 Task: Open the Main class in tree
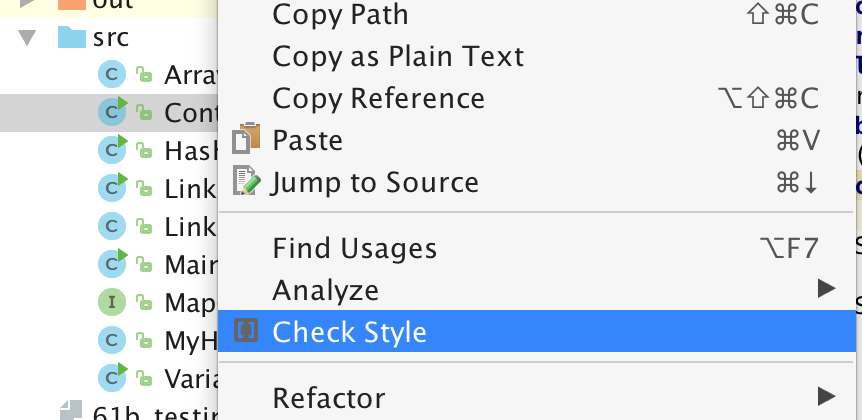point(190,264)
